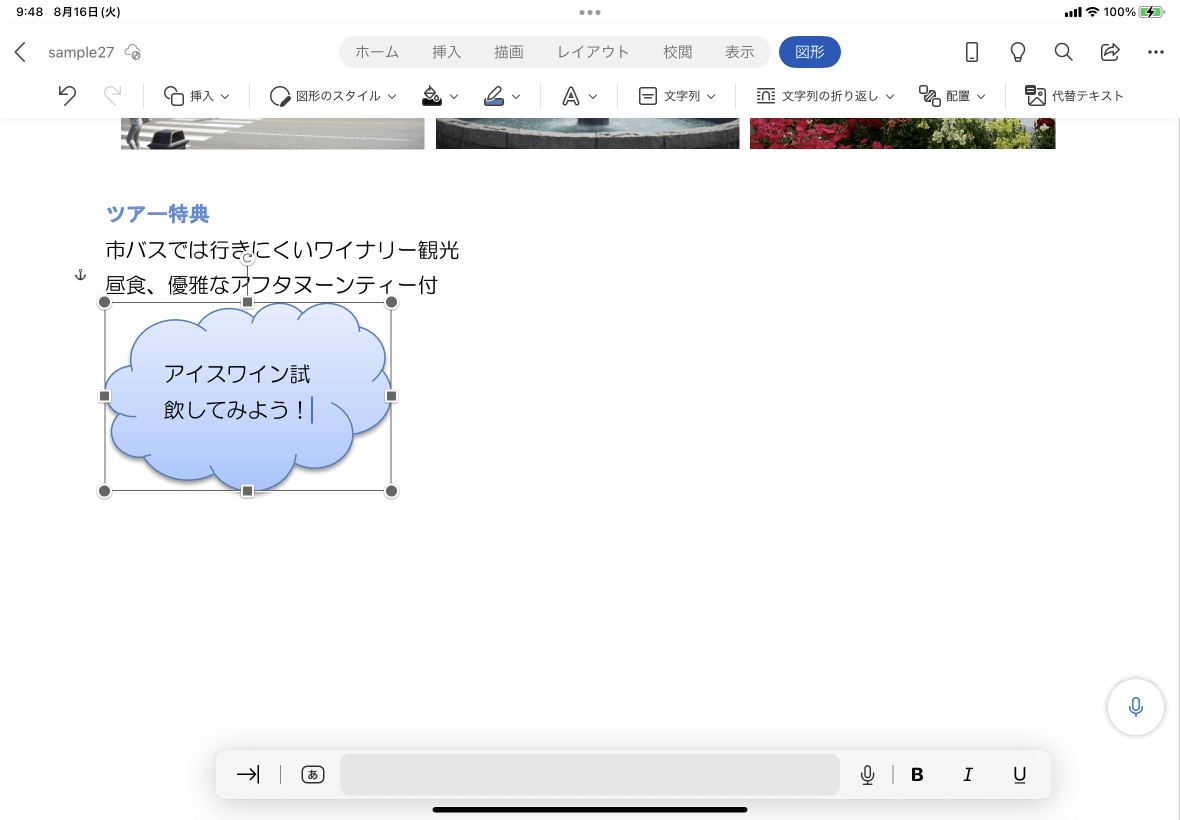Open the search magnifier
This screenshot has width=1180, height=820.
[1063, 52]
